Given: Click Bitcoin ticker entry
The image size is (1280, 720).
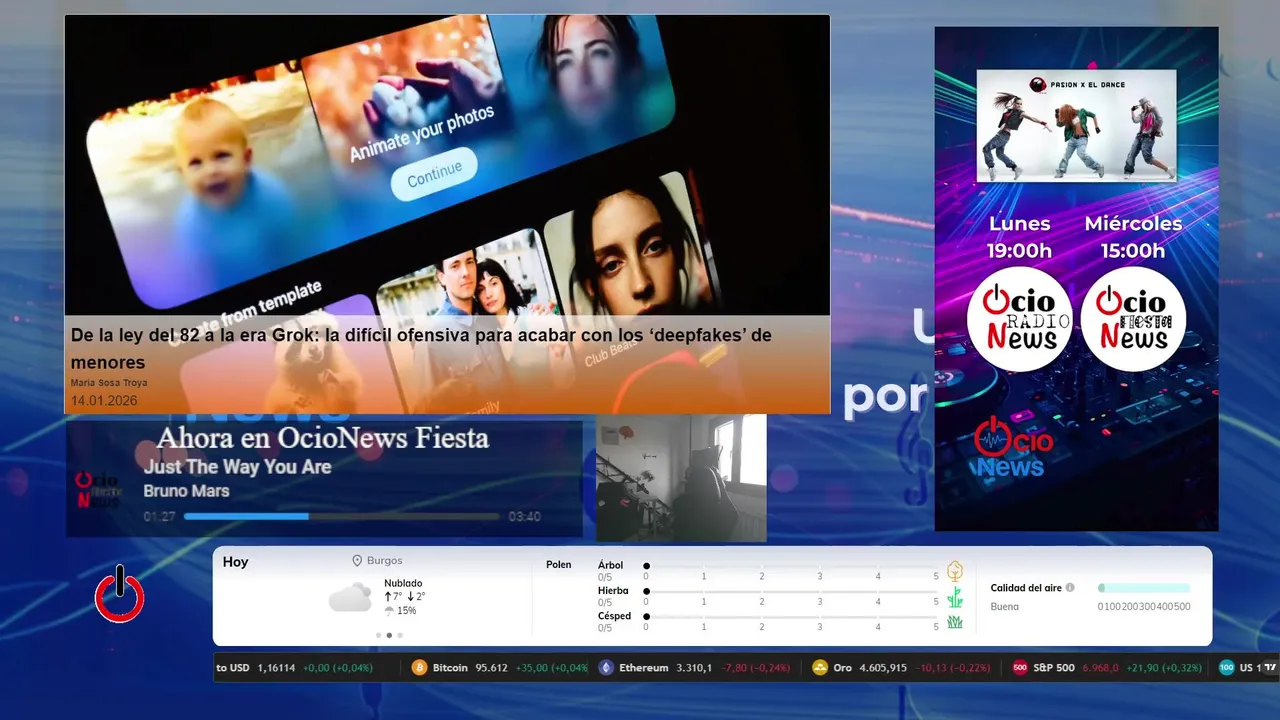Looking at the screenshot, I should click(499, 668).
